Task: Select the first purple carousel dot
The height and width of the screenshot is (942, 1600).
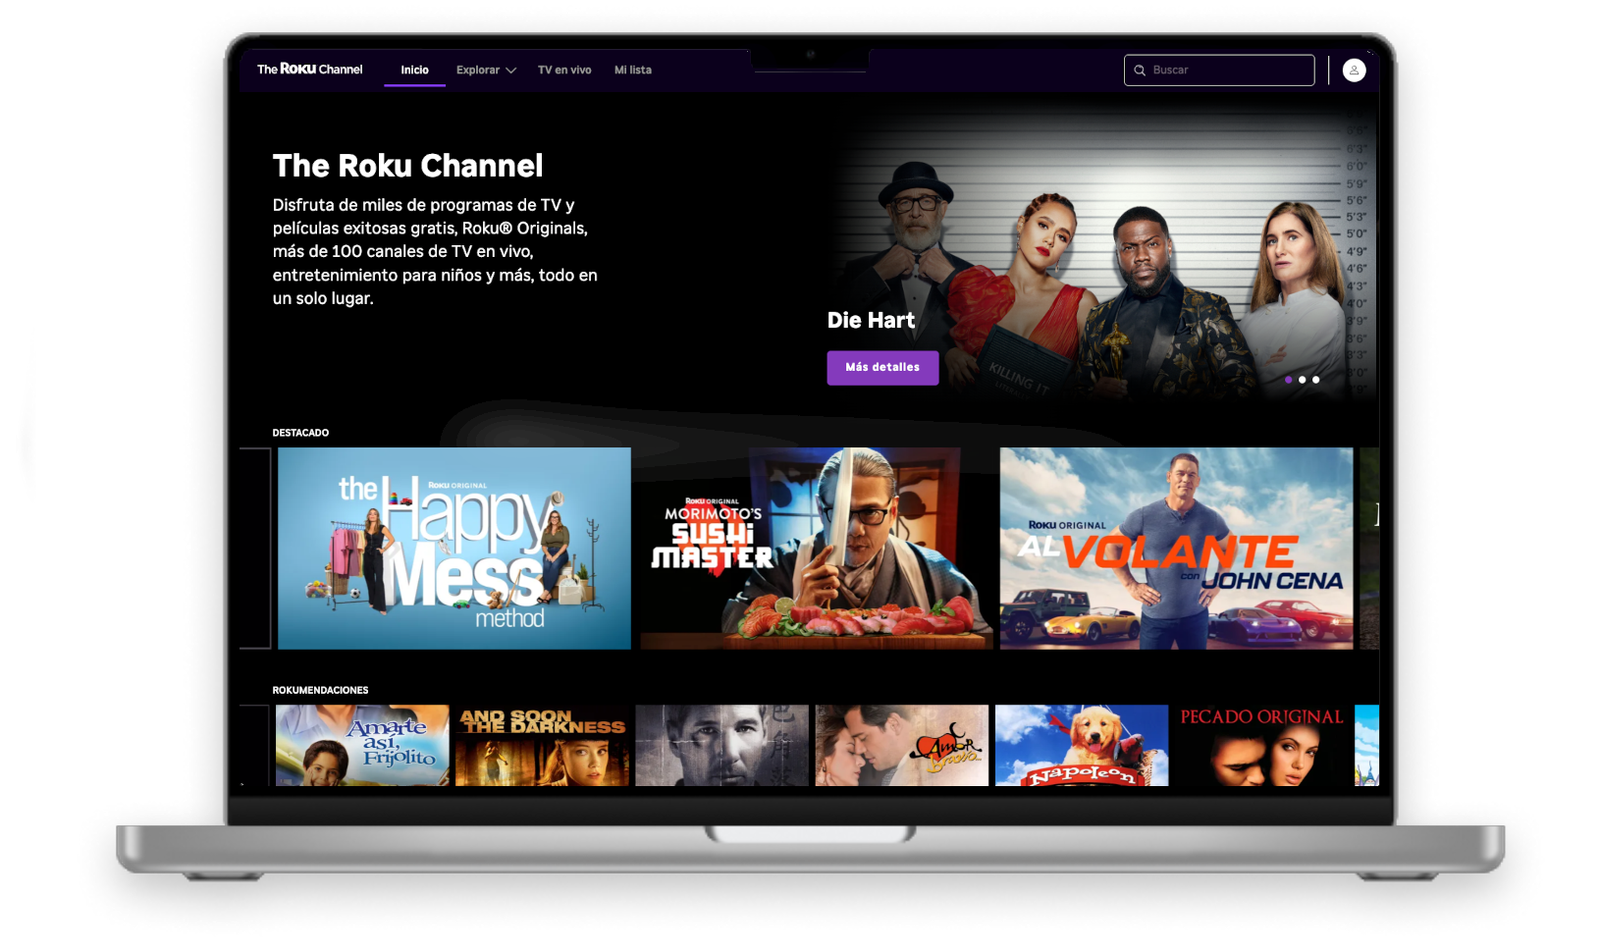Action: (x=1288, y=380)
